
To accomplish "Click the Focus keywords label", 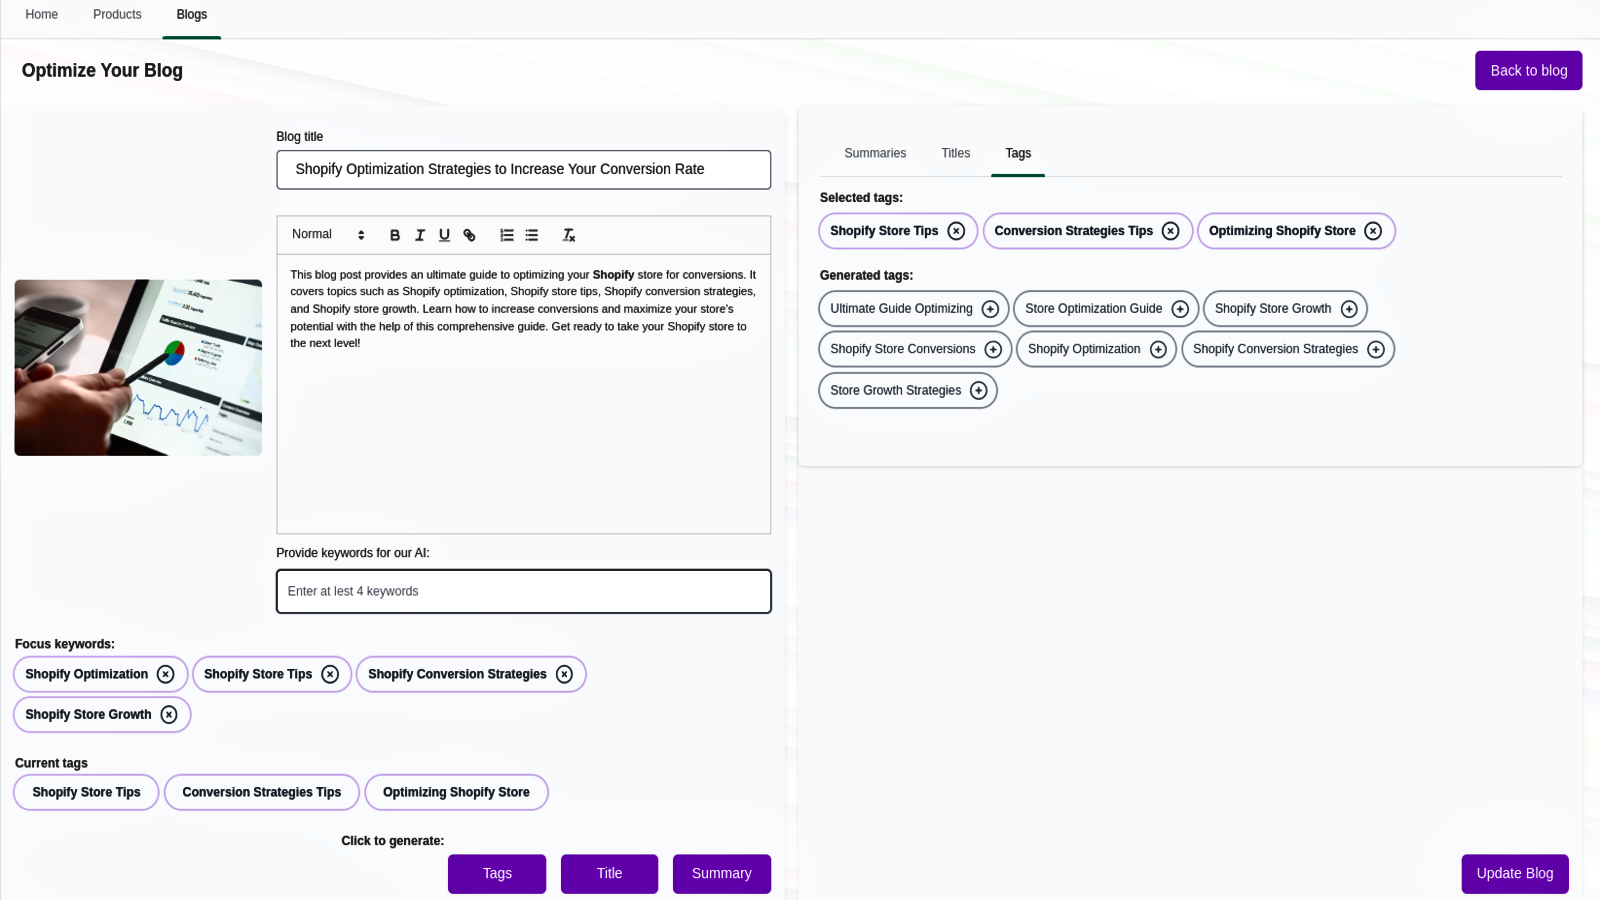I will (x=65, y=644).
